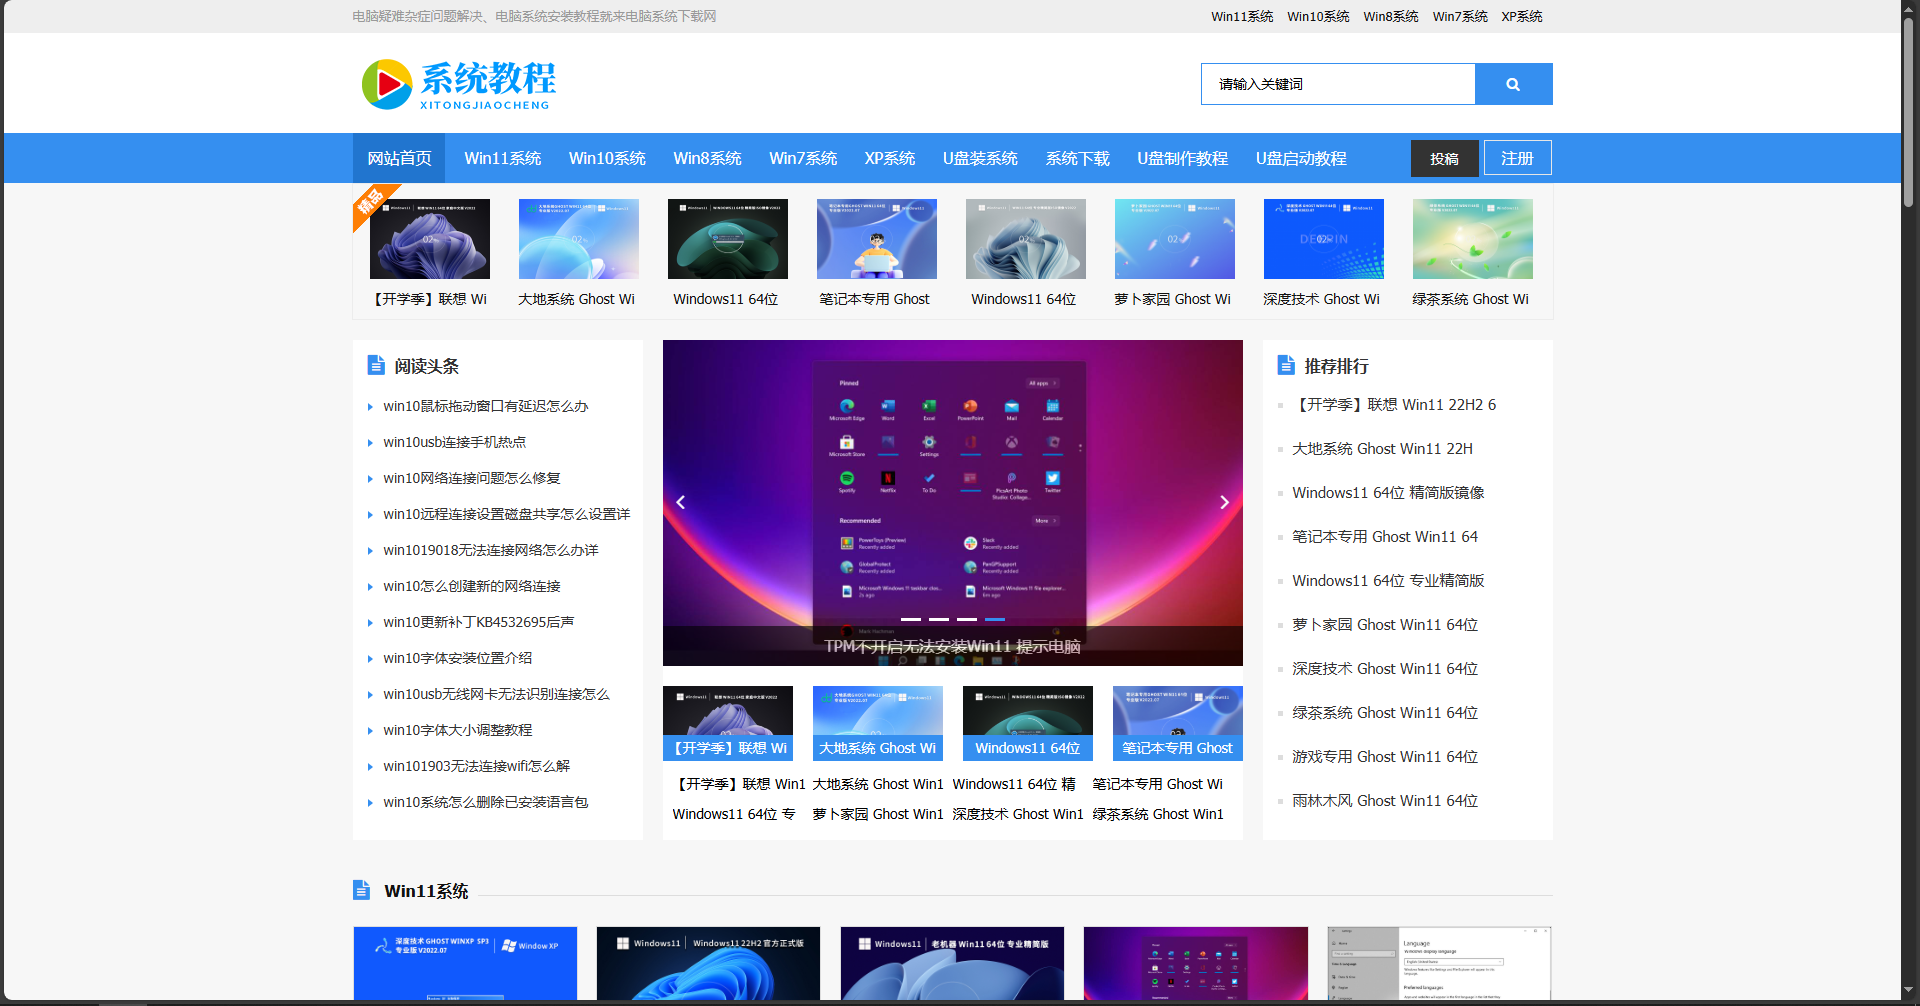
Task: Open the 深度技术 Ghost Wi thumbnail
Action: pos(1322,239)
